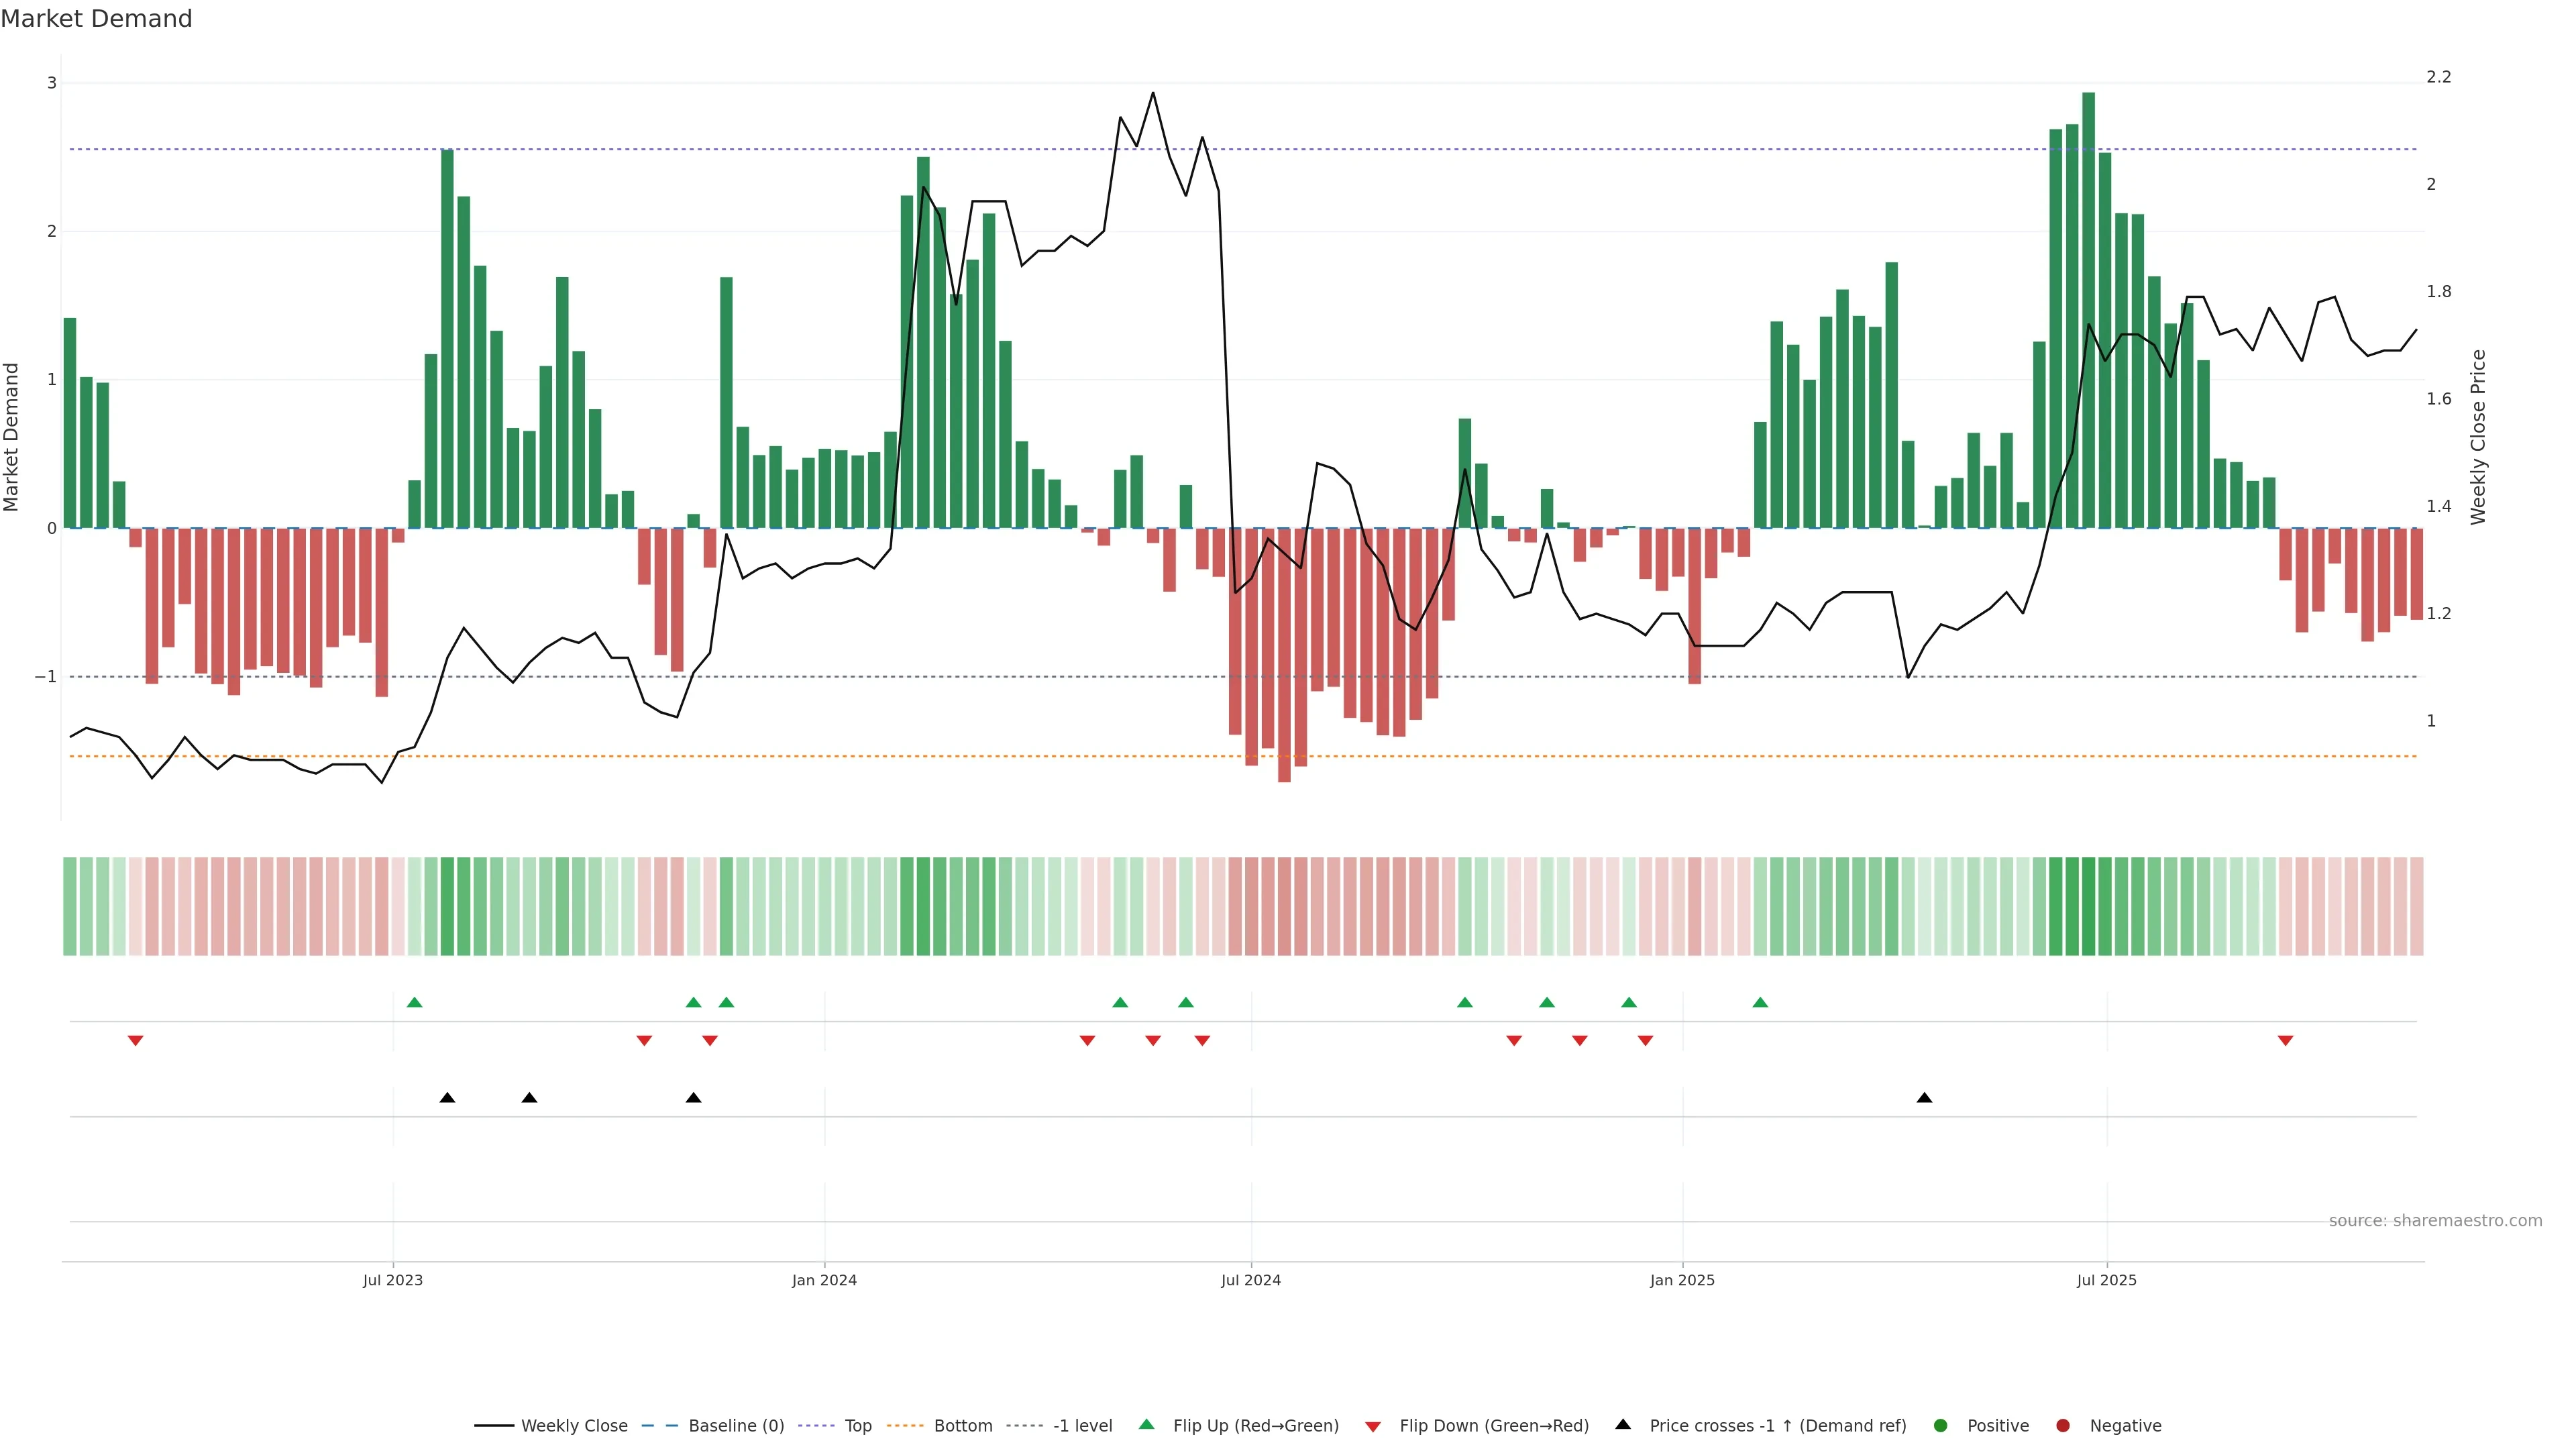The image size is (2576, 1449).
Task: Click the Weekly Close Price axis title
Action: [x=2477, y=437]
